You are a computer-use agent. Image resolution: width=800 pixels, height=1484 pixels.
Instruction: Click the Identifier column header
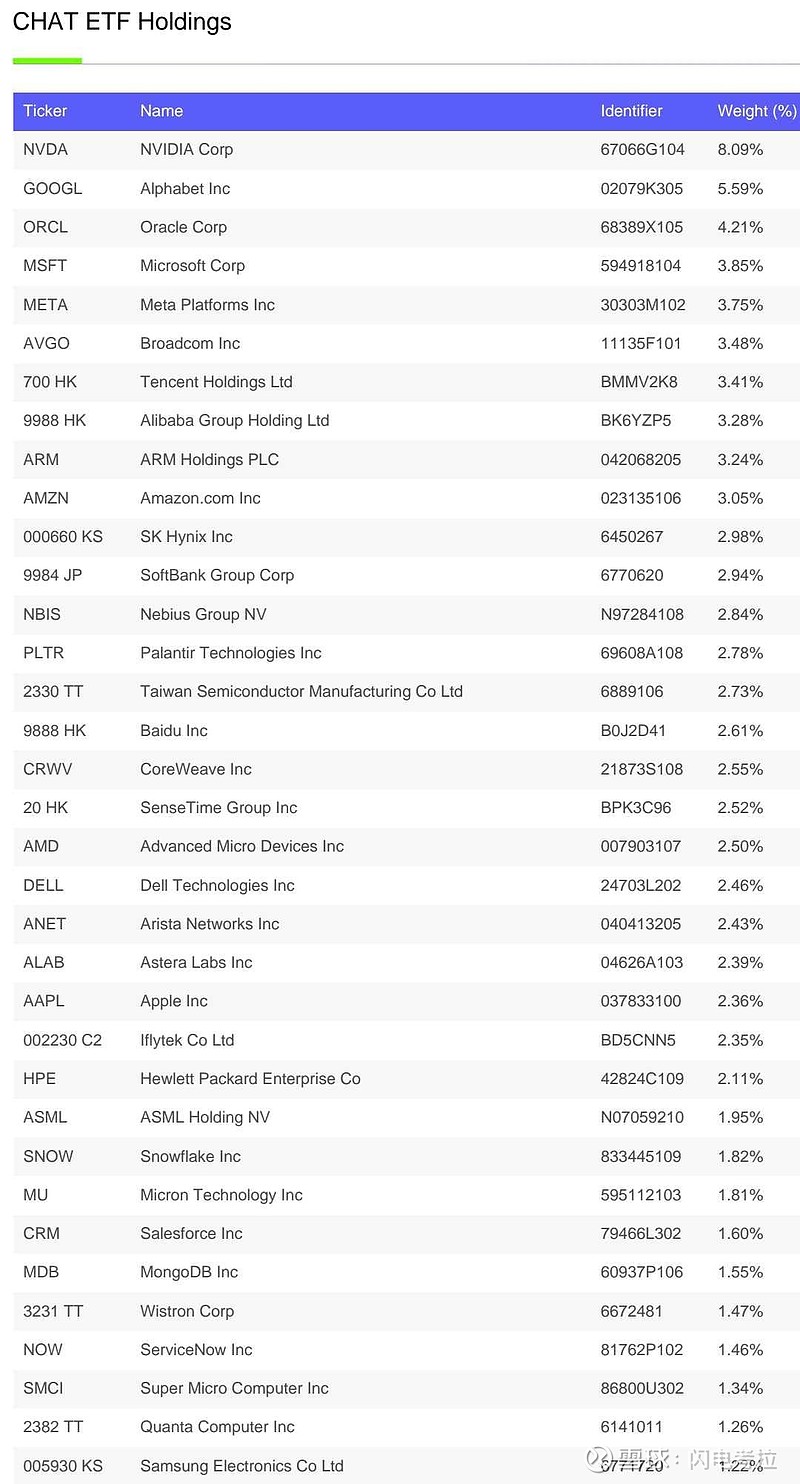click(x=631, y=111)
